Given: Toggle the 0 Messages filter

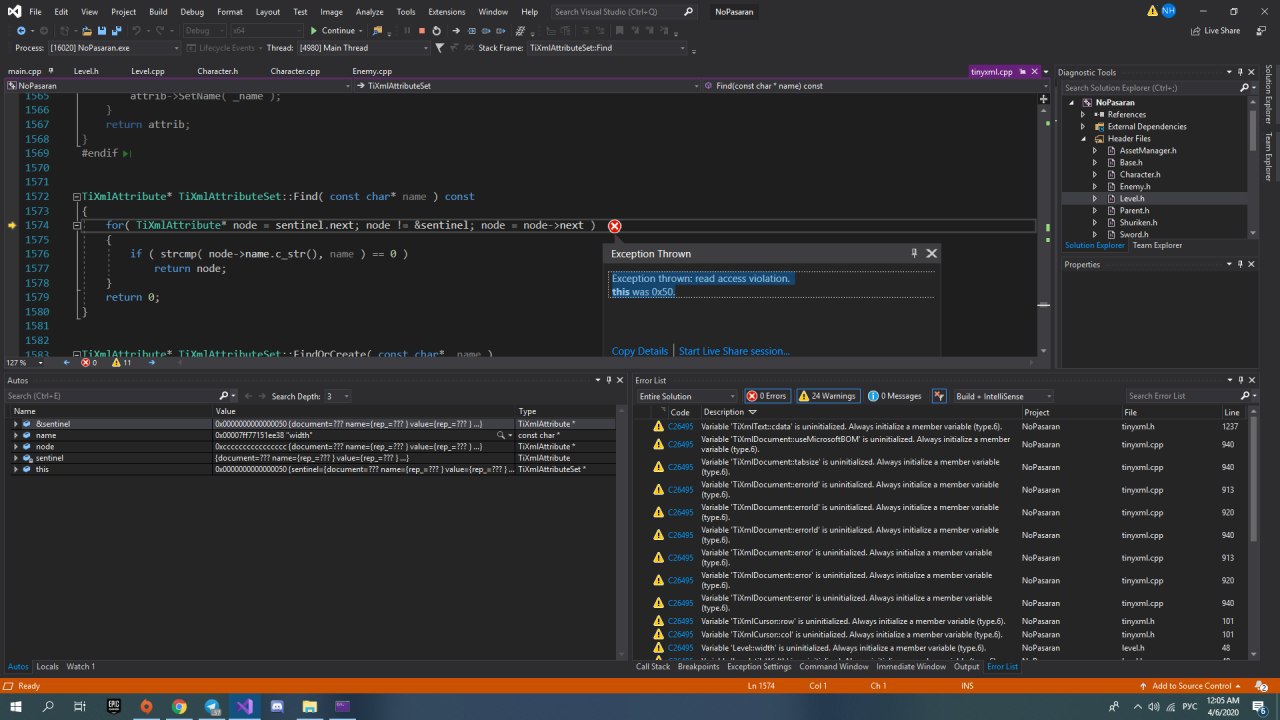Looking at the screenshot, I should point(895,396).
